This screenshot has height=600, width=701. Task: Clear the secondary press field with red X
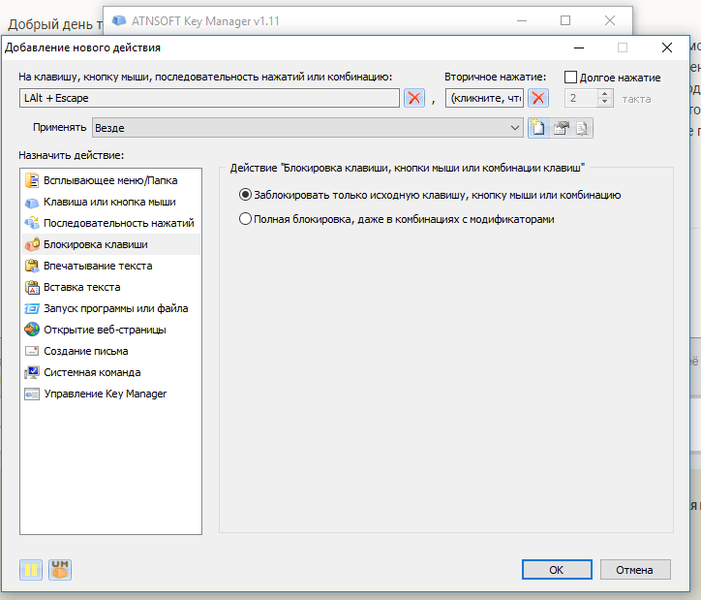pyautogui.click(x=538, y=98)
